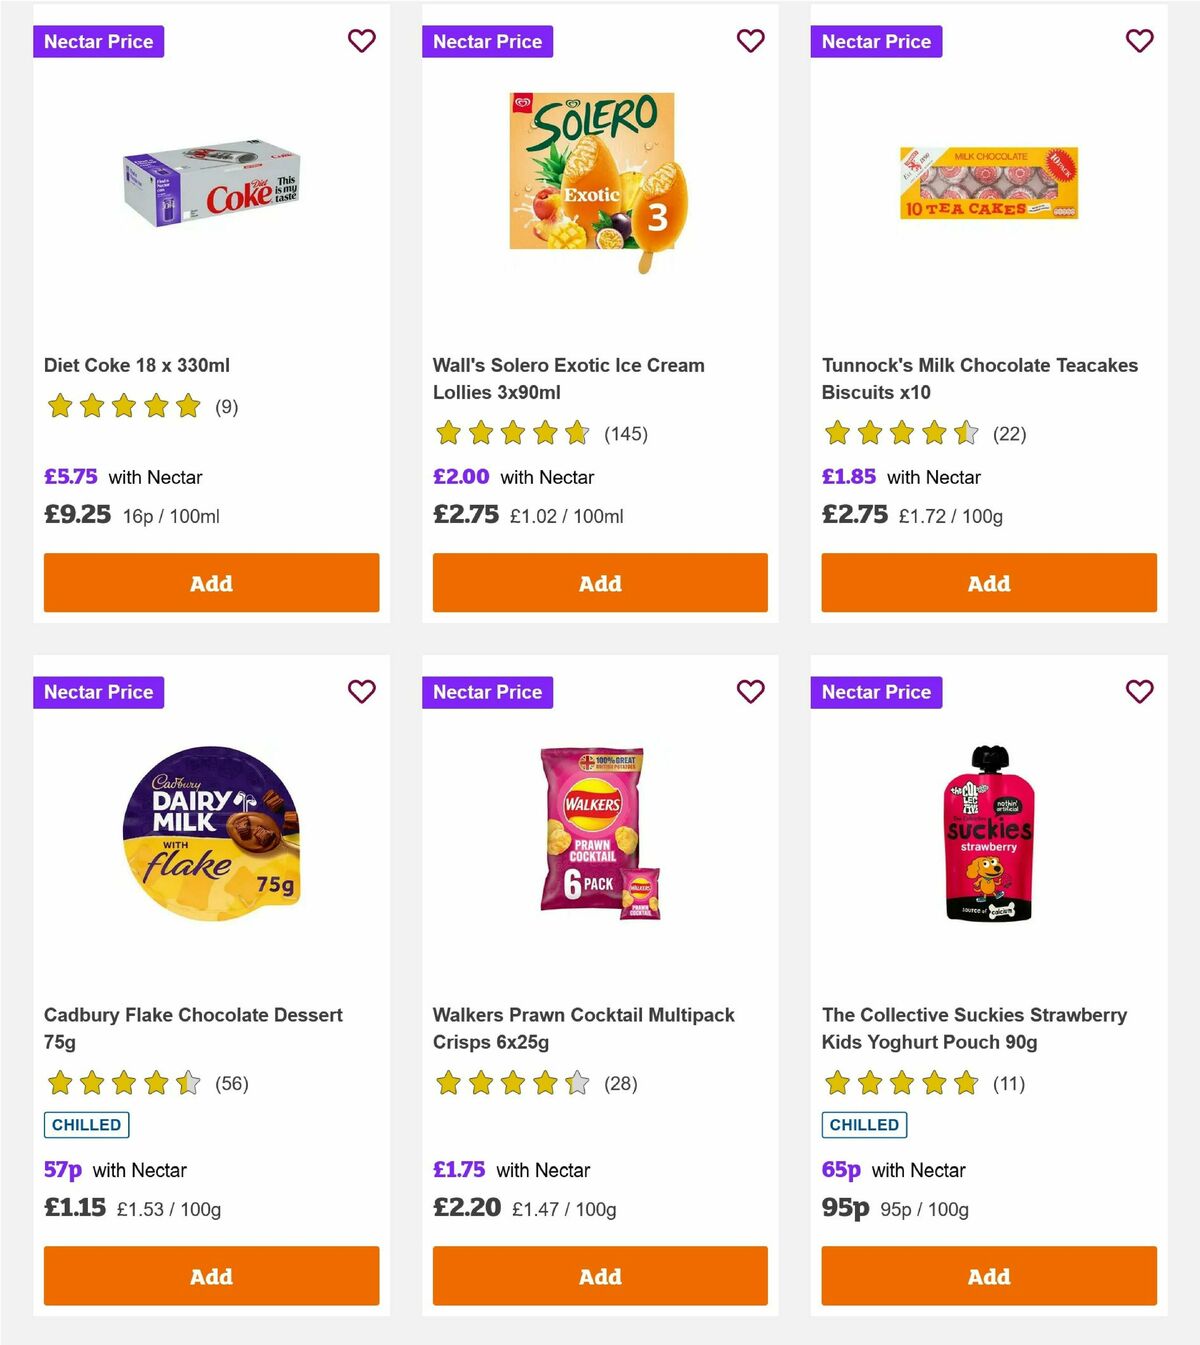Select the CHILLED tag on Cadbury dessert
Viewport: 1200px width, 1345px height.
coord(86,1124)
